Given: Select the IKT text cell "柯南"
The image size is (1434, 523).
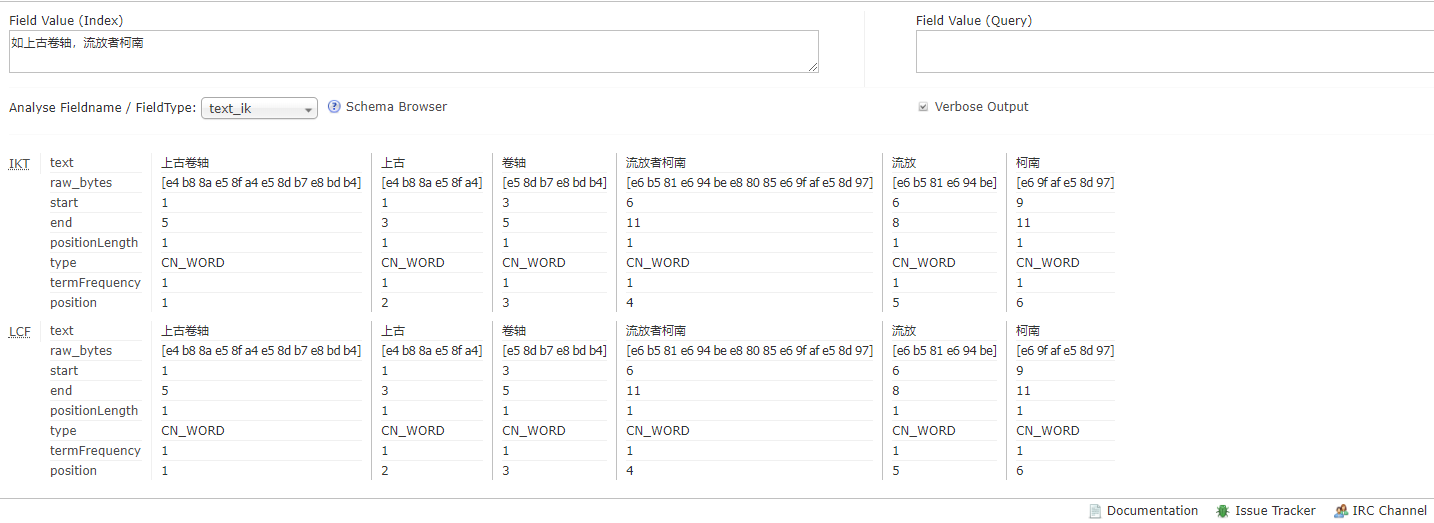Looking at the screenshot, I should click(x=1028, y=163).
